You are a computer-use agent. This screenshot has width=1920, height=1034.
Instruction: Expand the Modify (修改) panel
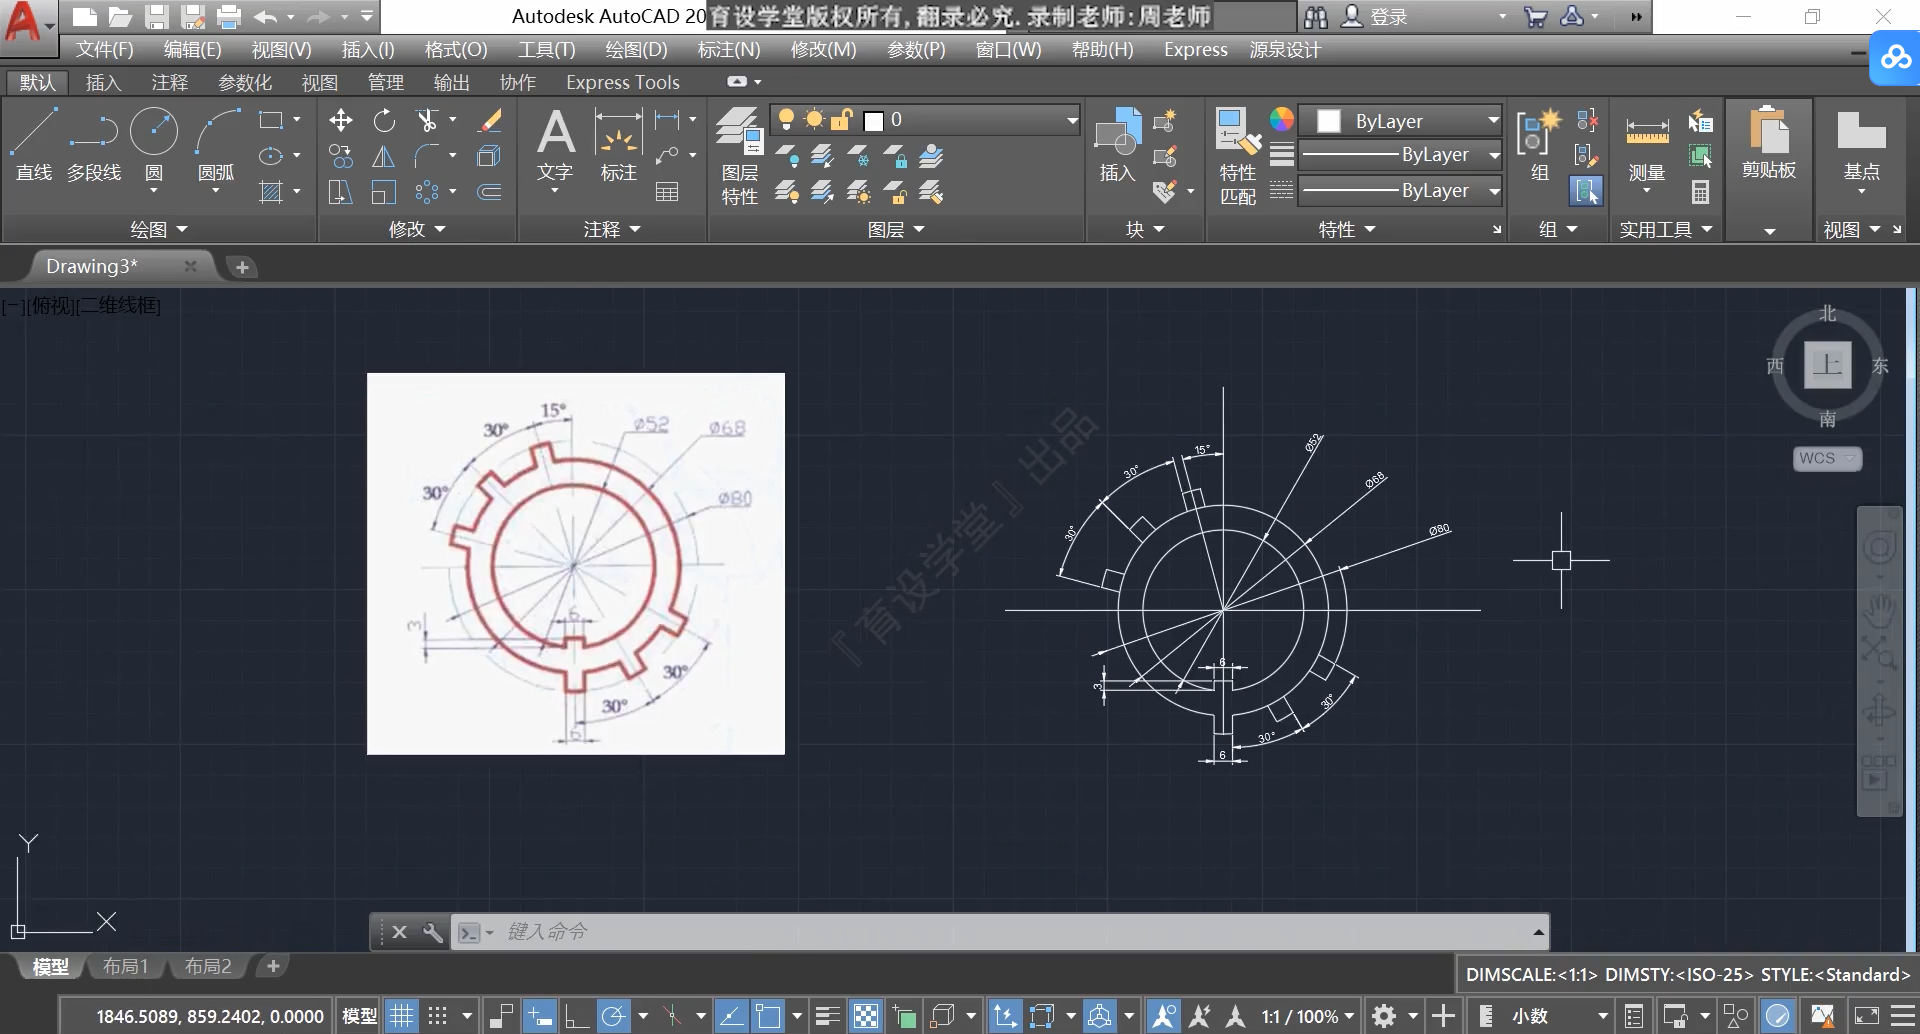click(x=417, y=229)
